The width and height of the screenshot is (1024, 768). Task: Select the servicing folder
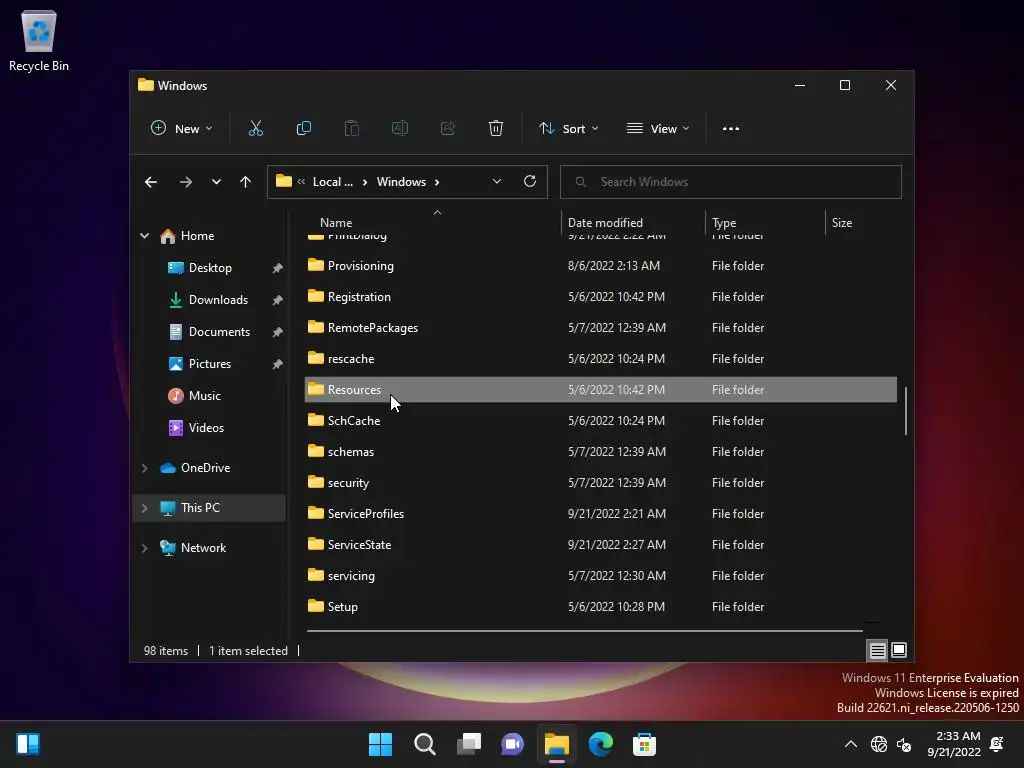(x=600, y=576)
